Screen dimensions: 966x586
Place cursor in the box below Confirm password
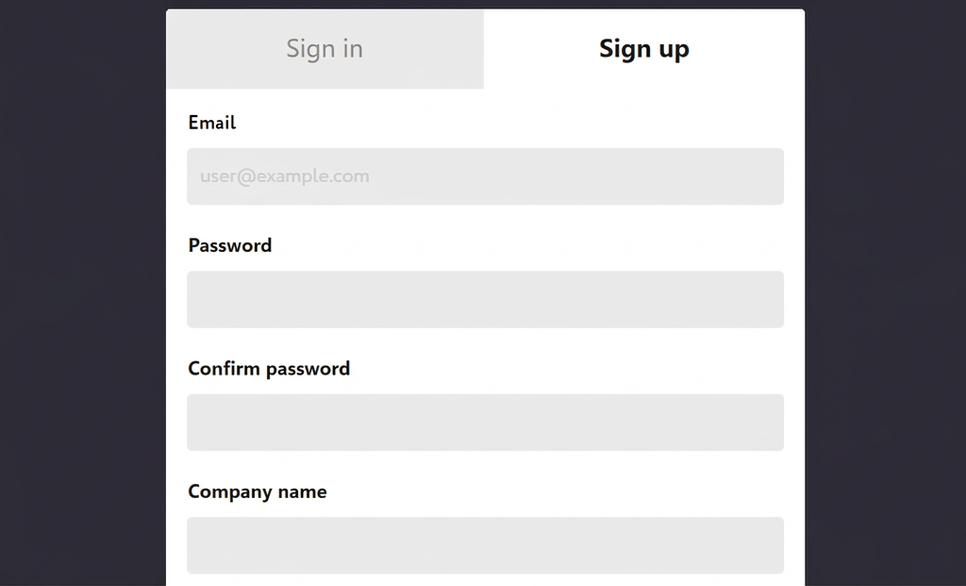[x=485, y=423]
